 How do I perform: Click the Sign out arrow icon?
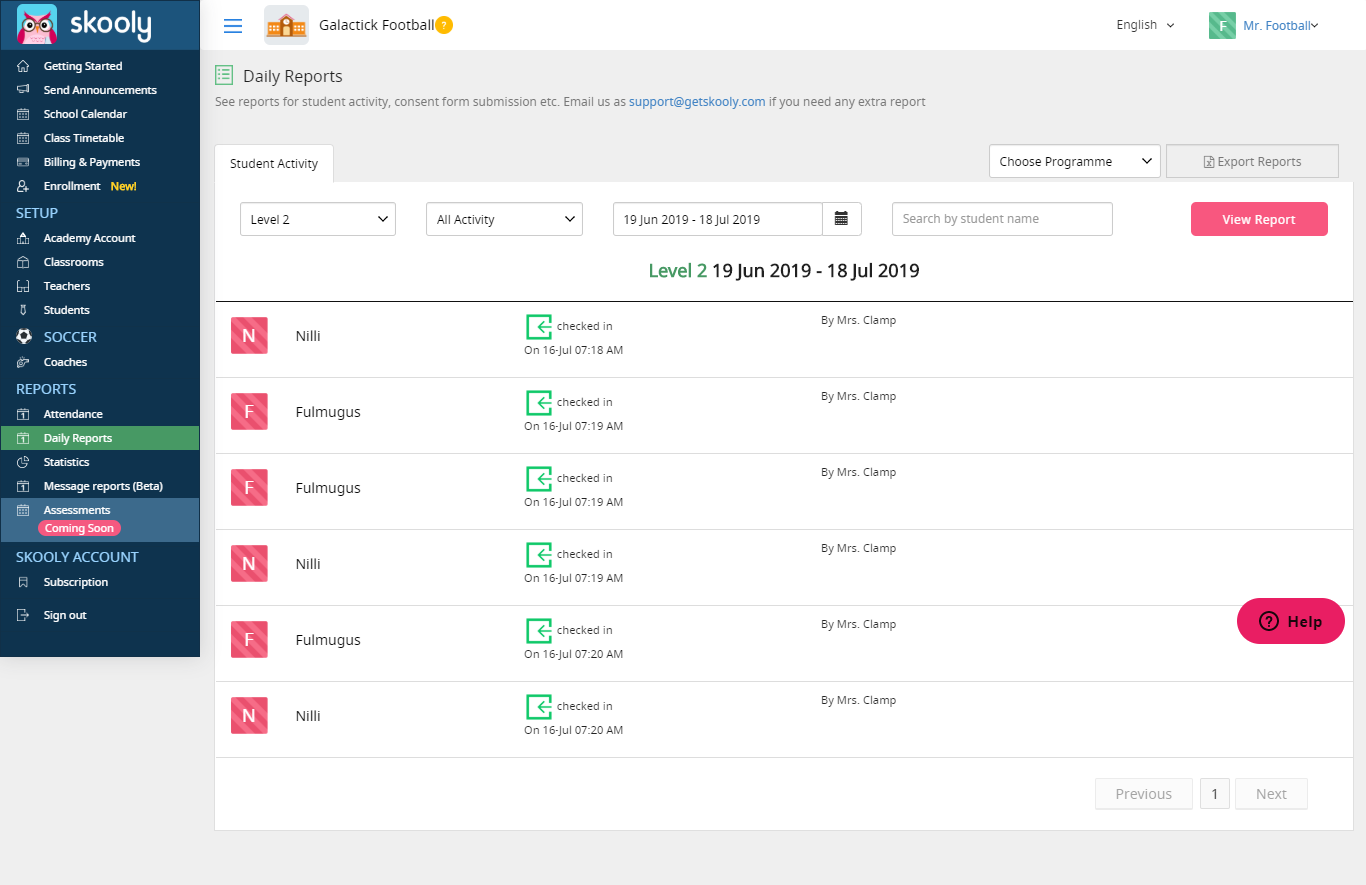[23, 615]
